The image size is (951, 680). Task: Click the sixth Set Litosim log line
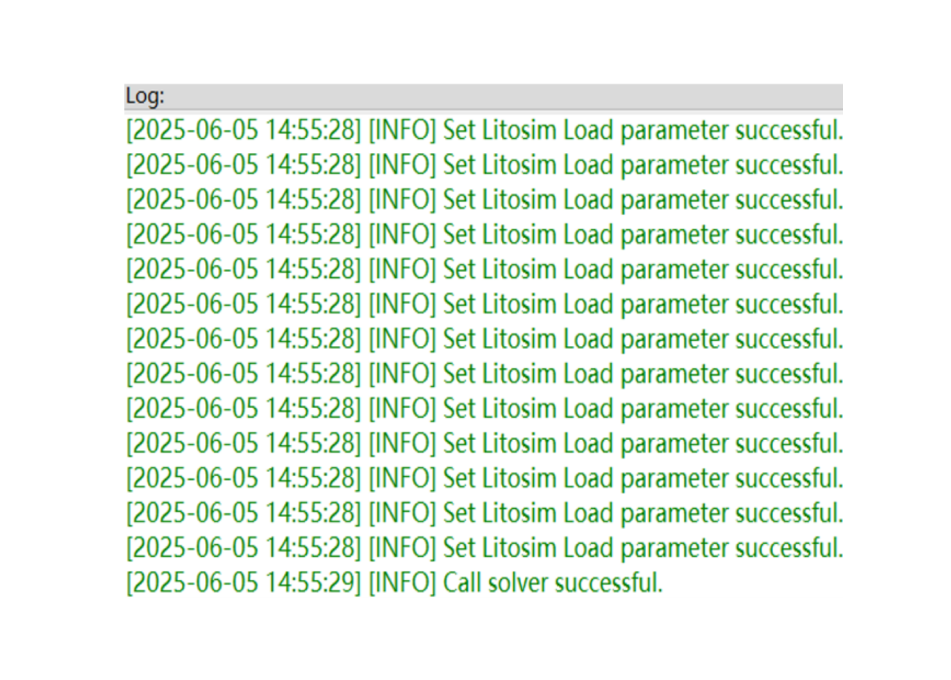click(485, 305)
